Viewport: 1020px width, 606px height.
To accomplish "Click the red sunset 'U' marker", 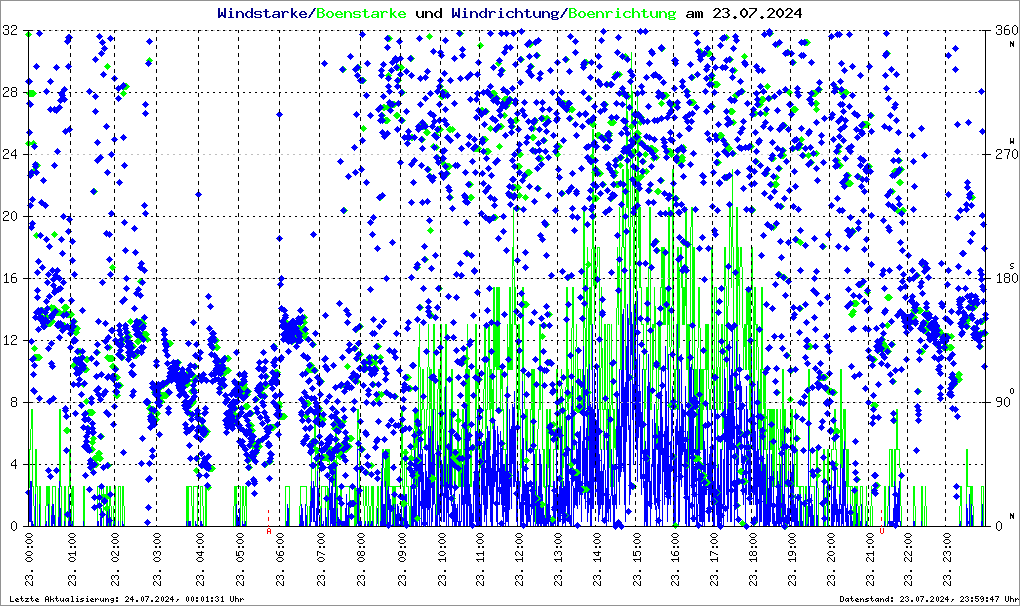I will (x=882, y=531).
